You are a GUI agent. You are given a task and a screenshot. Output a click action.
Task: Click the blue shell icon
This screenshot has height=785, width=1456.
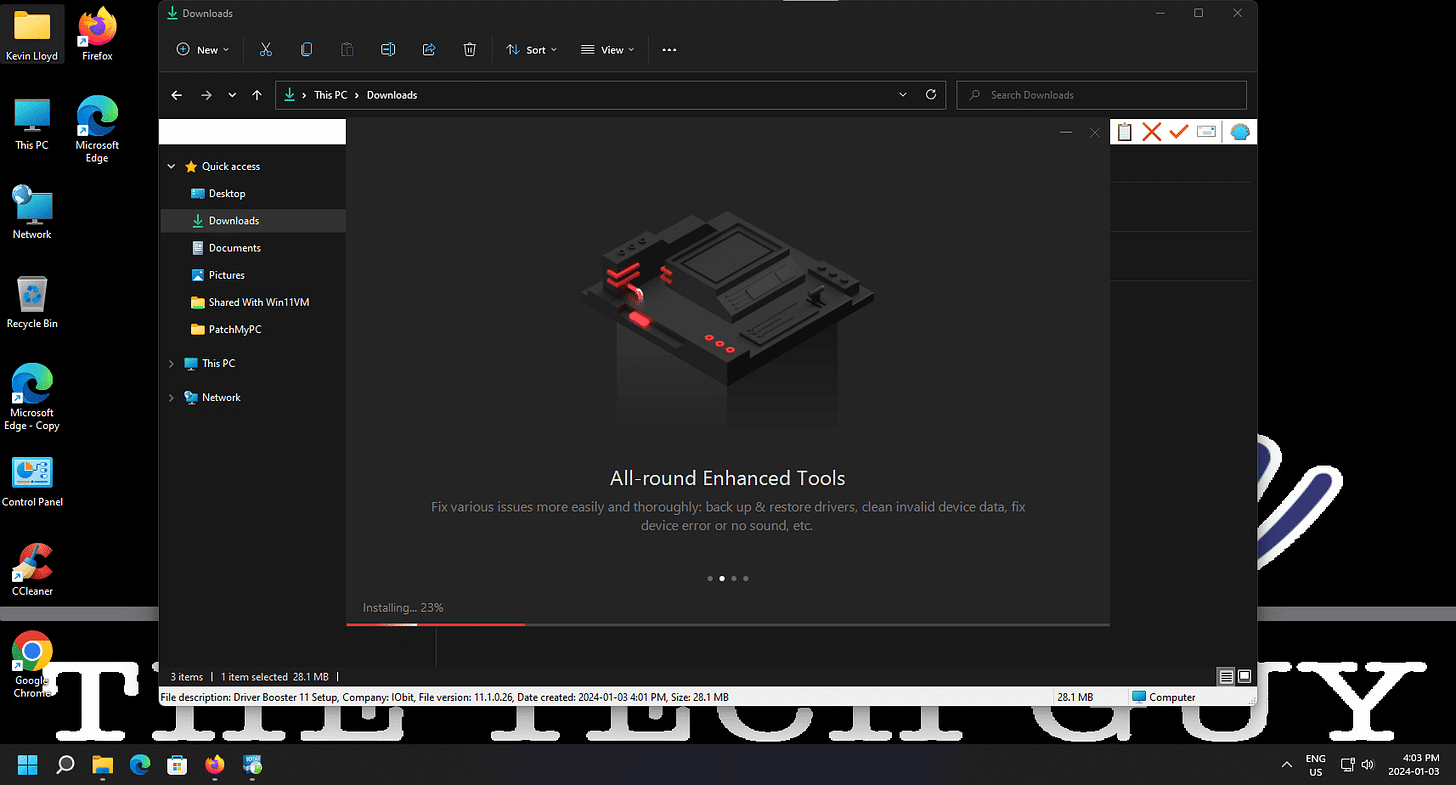point(1240,132)
